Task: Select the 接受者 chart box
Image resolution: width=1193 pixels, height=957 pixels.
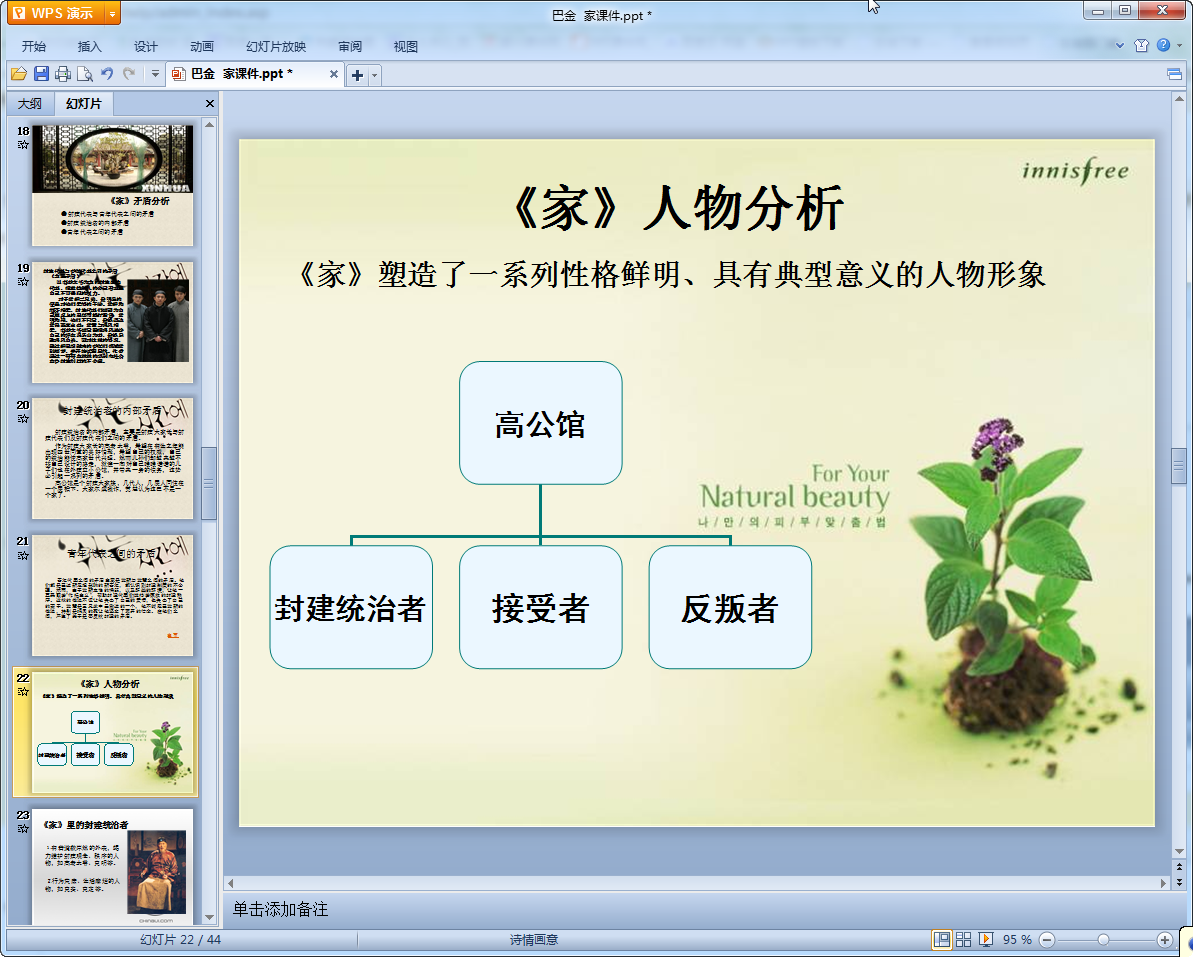Action: coord(541,607)
